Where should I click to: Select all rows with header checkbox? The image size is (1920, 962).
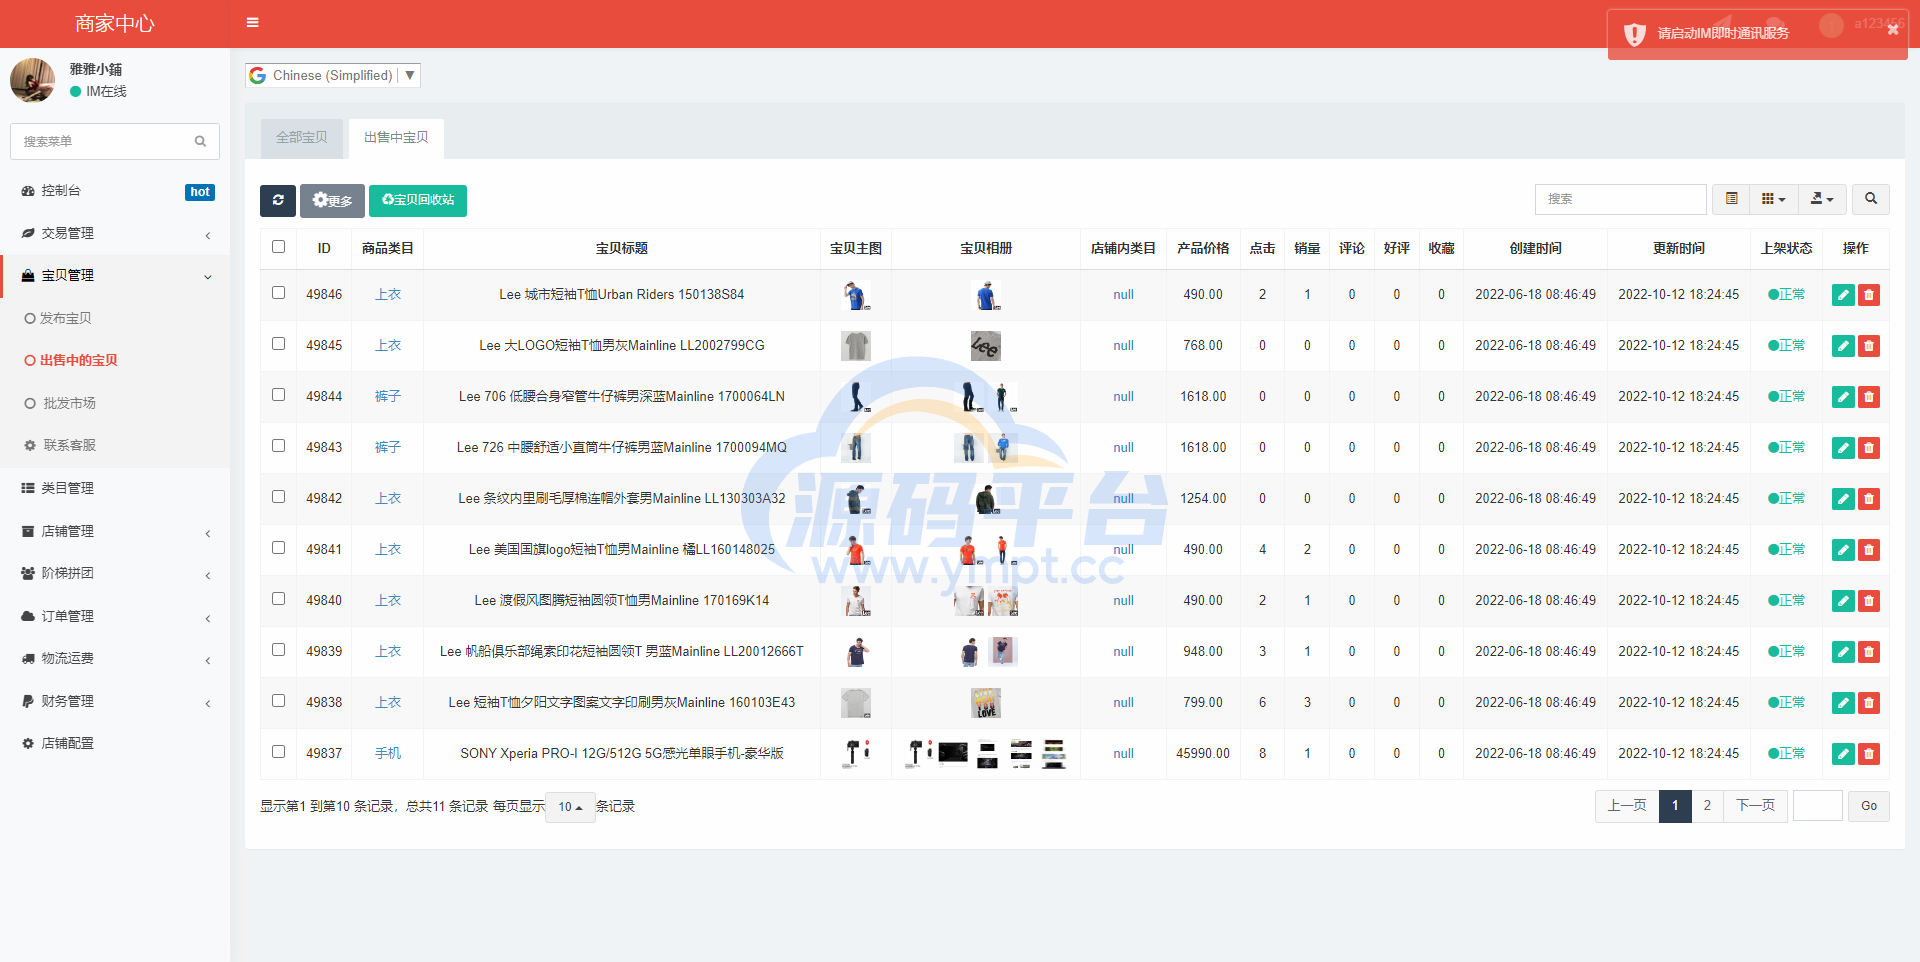pos(279,247)
